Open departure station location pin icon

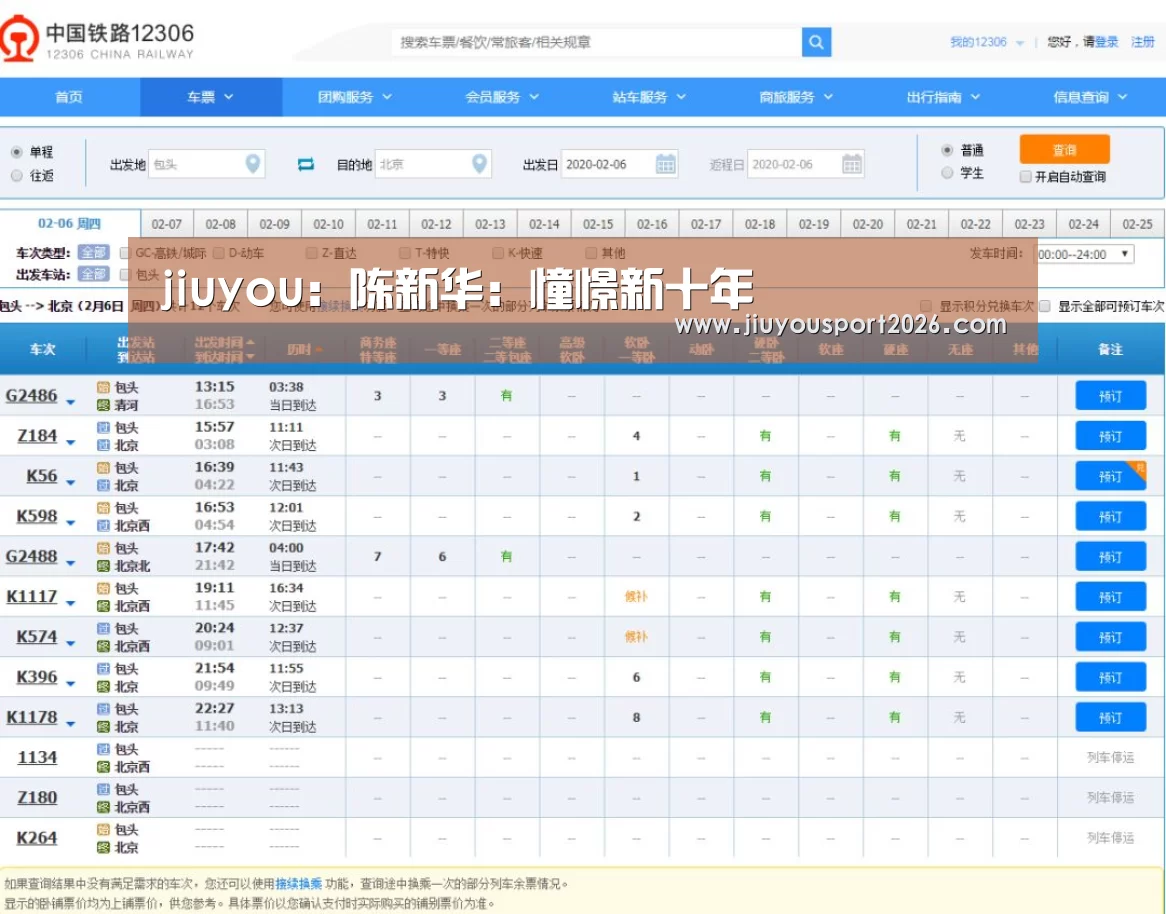(x=253, y=164)
